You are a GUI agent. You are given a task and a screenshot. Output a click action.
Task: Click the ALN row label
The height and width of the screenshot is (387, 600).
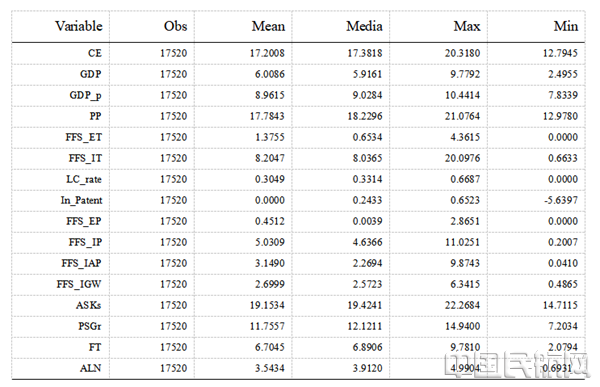click(91, 368)
